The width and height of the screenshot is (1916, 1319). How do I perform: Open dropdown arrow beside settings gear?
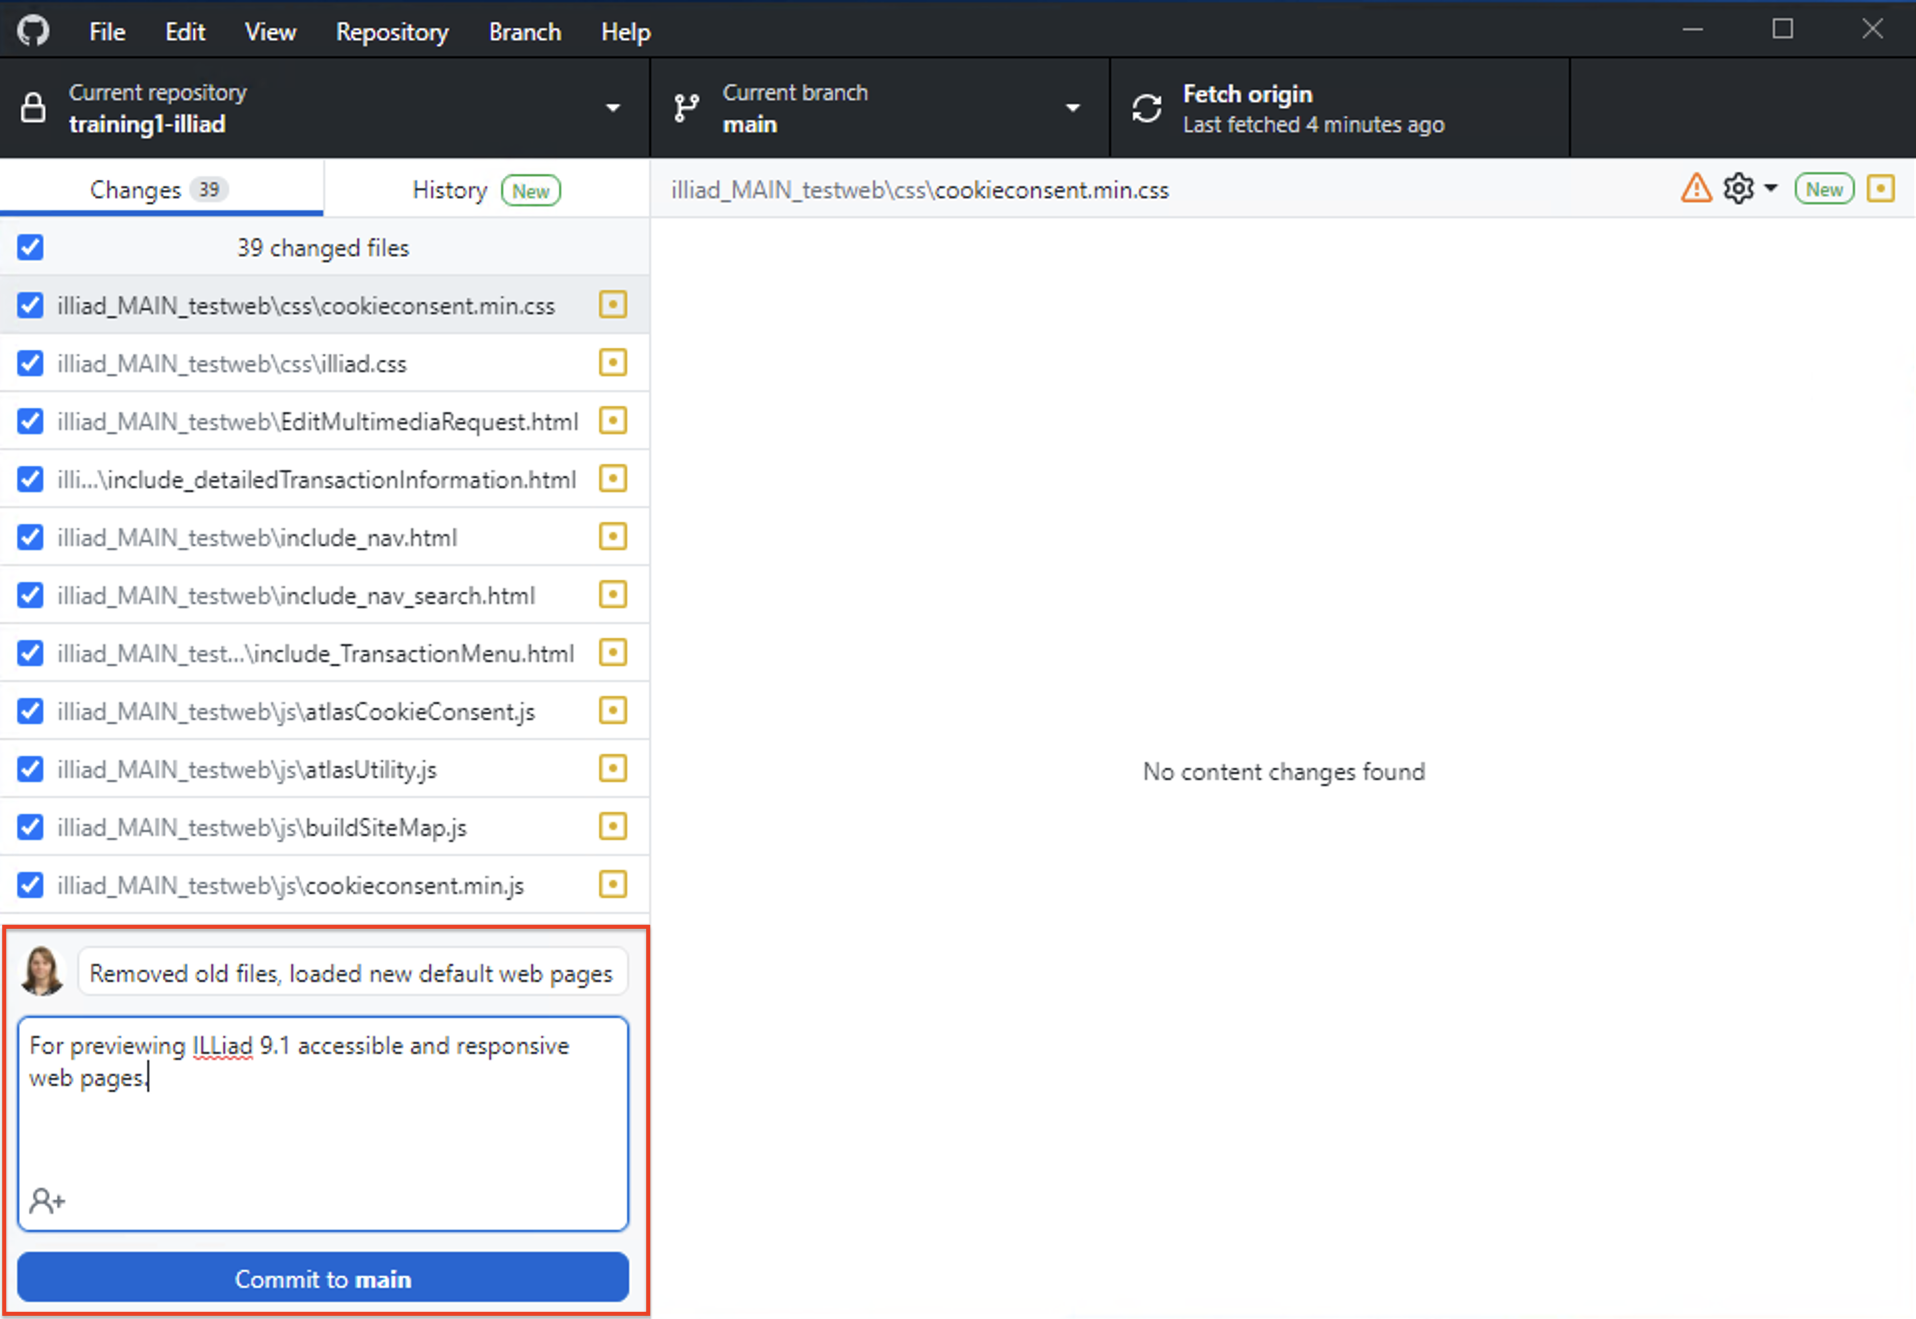pos(1771,188)
